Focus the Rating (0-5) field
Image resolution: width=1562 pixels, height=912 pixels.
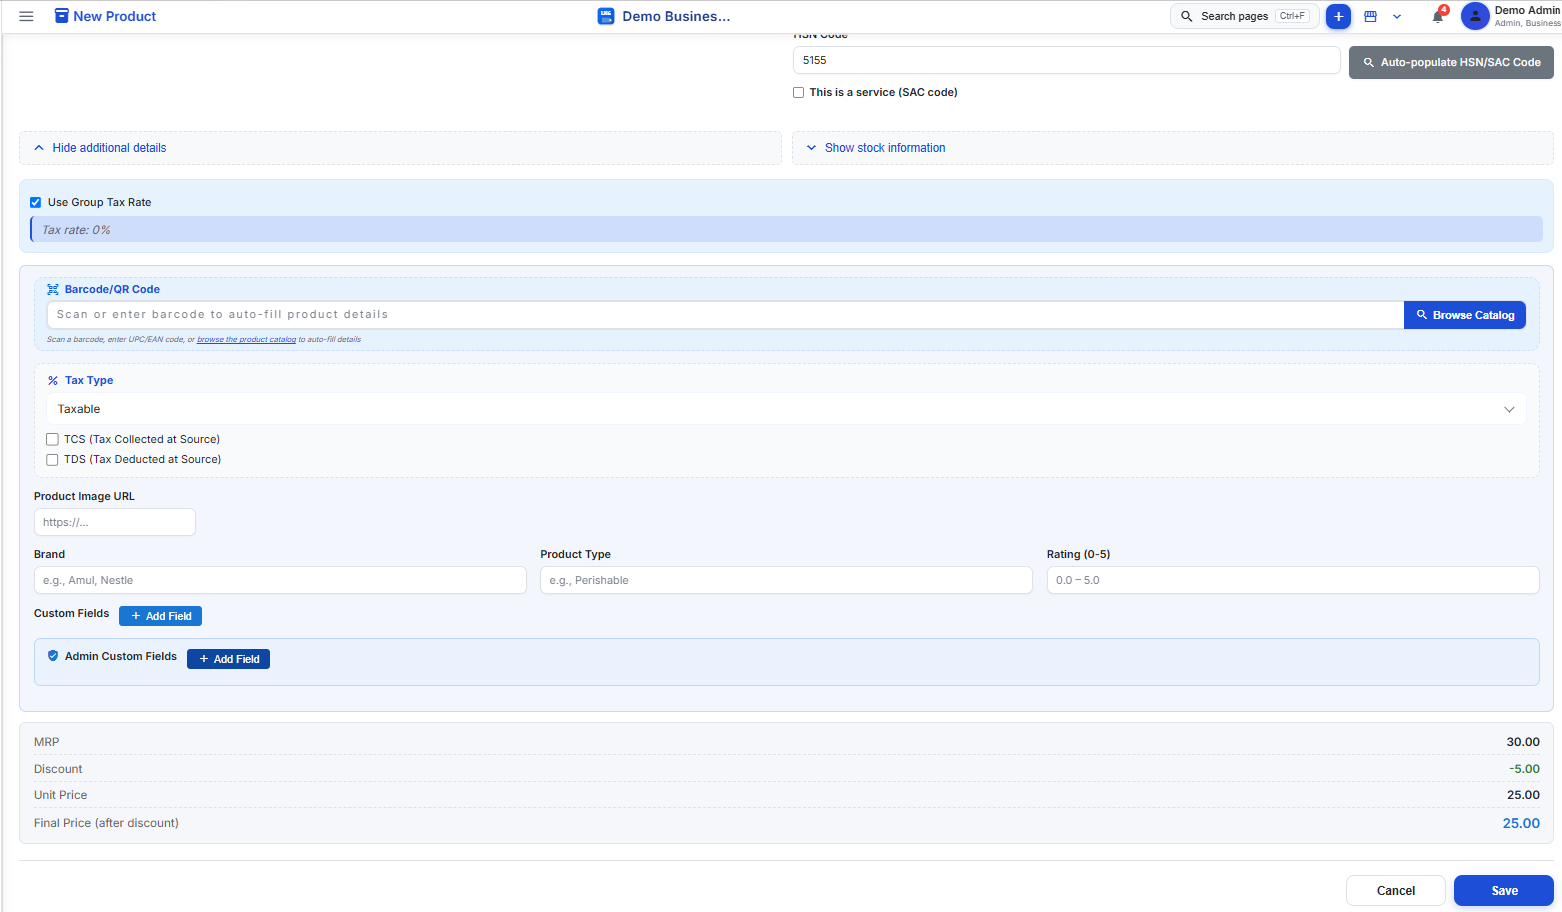(x=1293, y=580)
